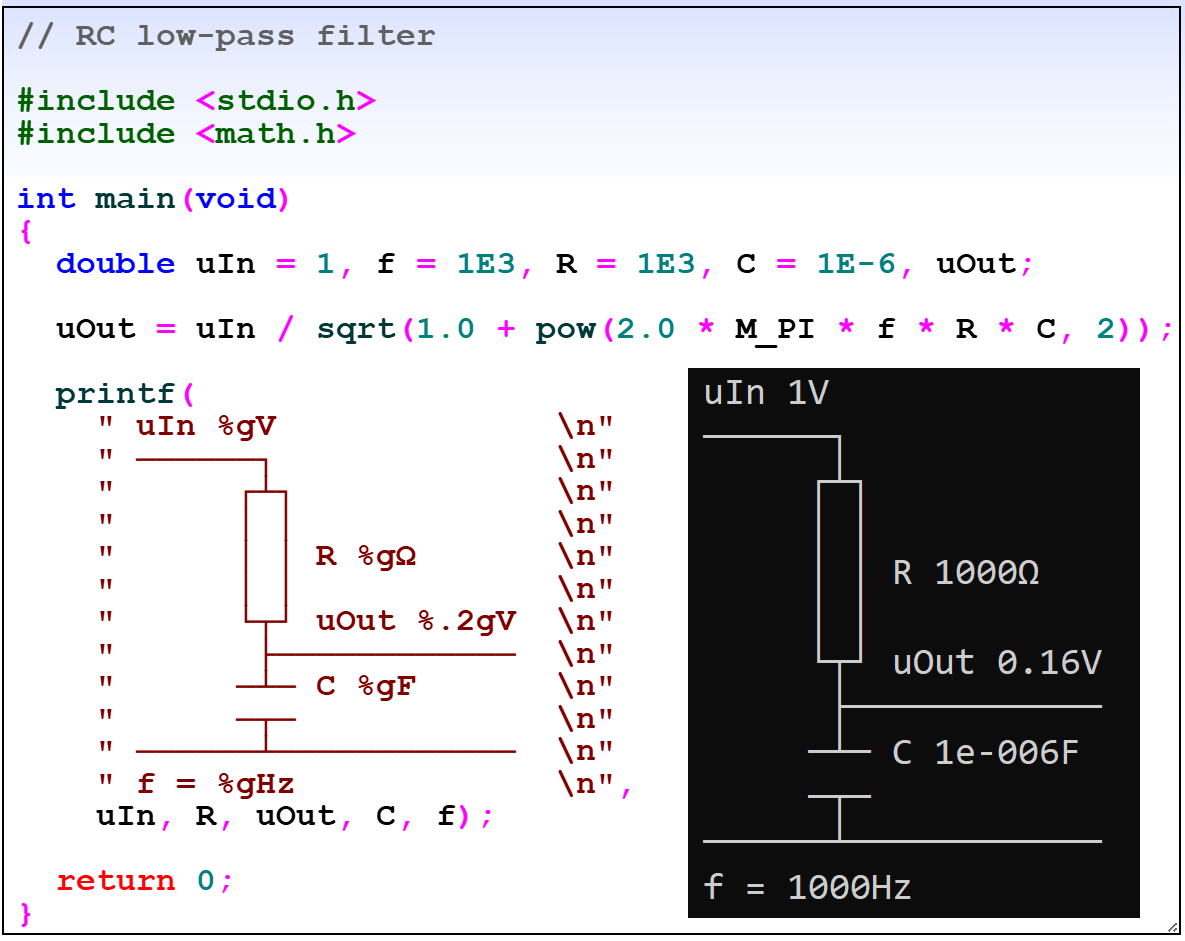
Task: Click the 'printf' call
Action: [115, 395]
